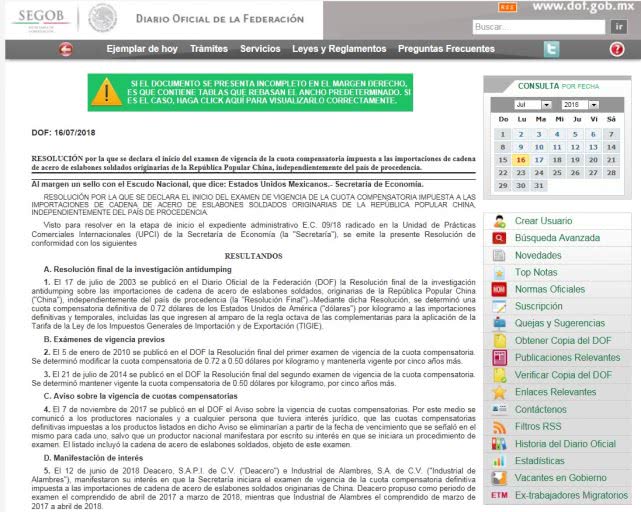Image resolution: width=641 pixels, height=512 pixels.
Task: Click the Verificar Copia del DOF icon
Action: pos(499,375)
